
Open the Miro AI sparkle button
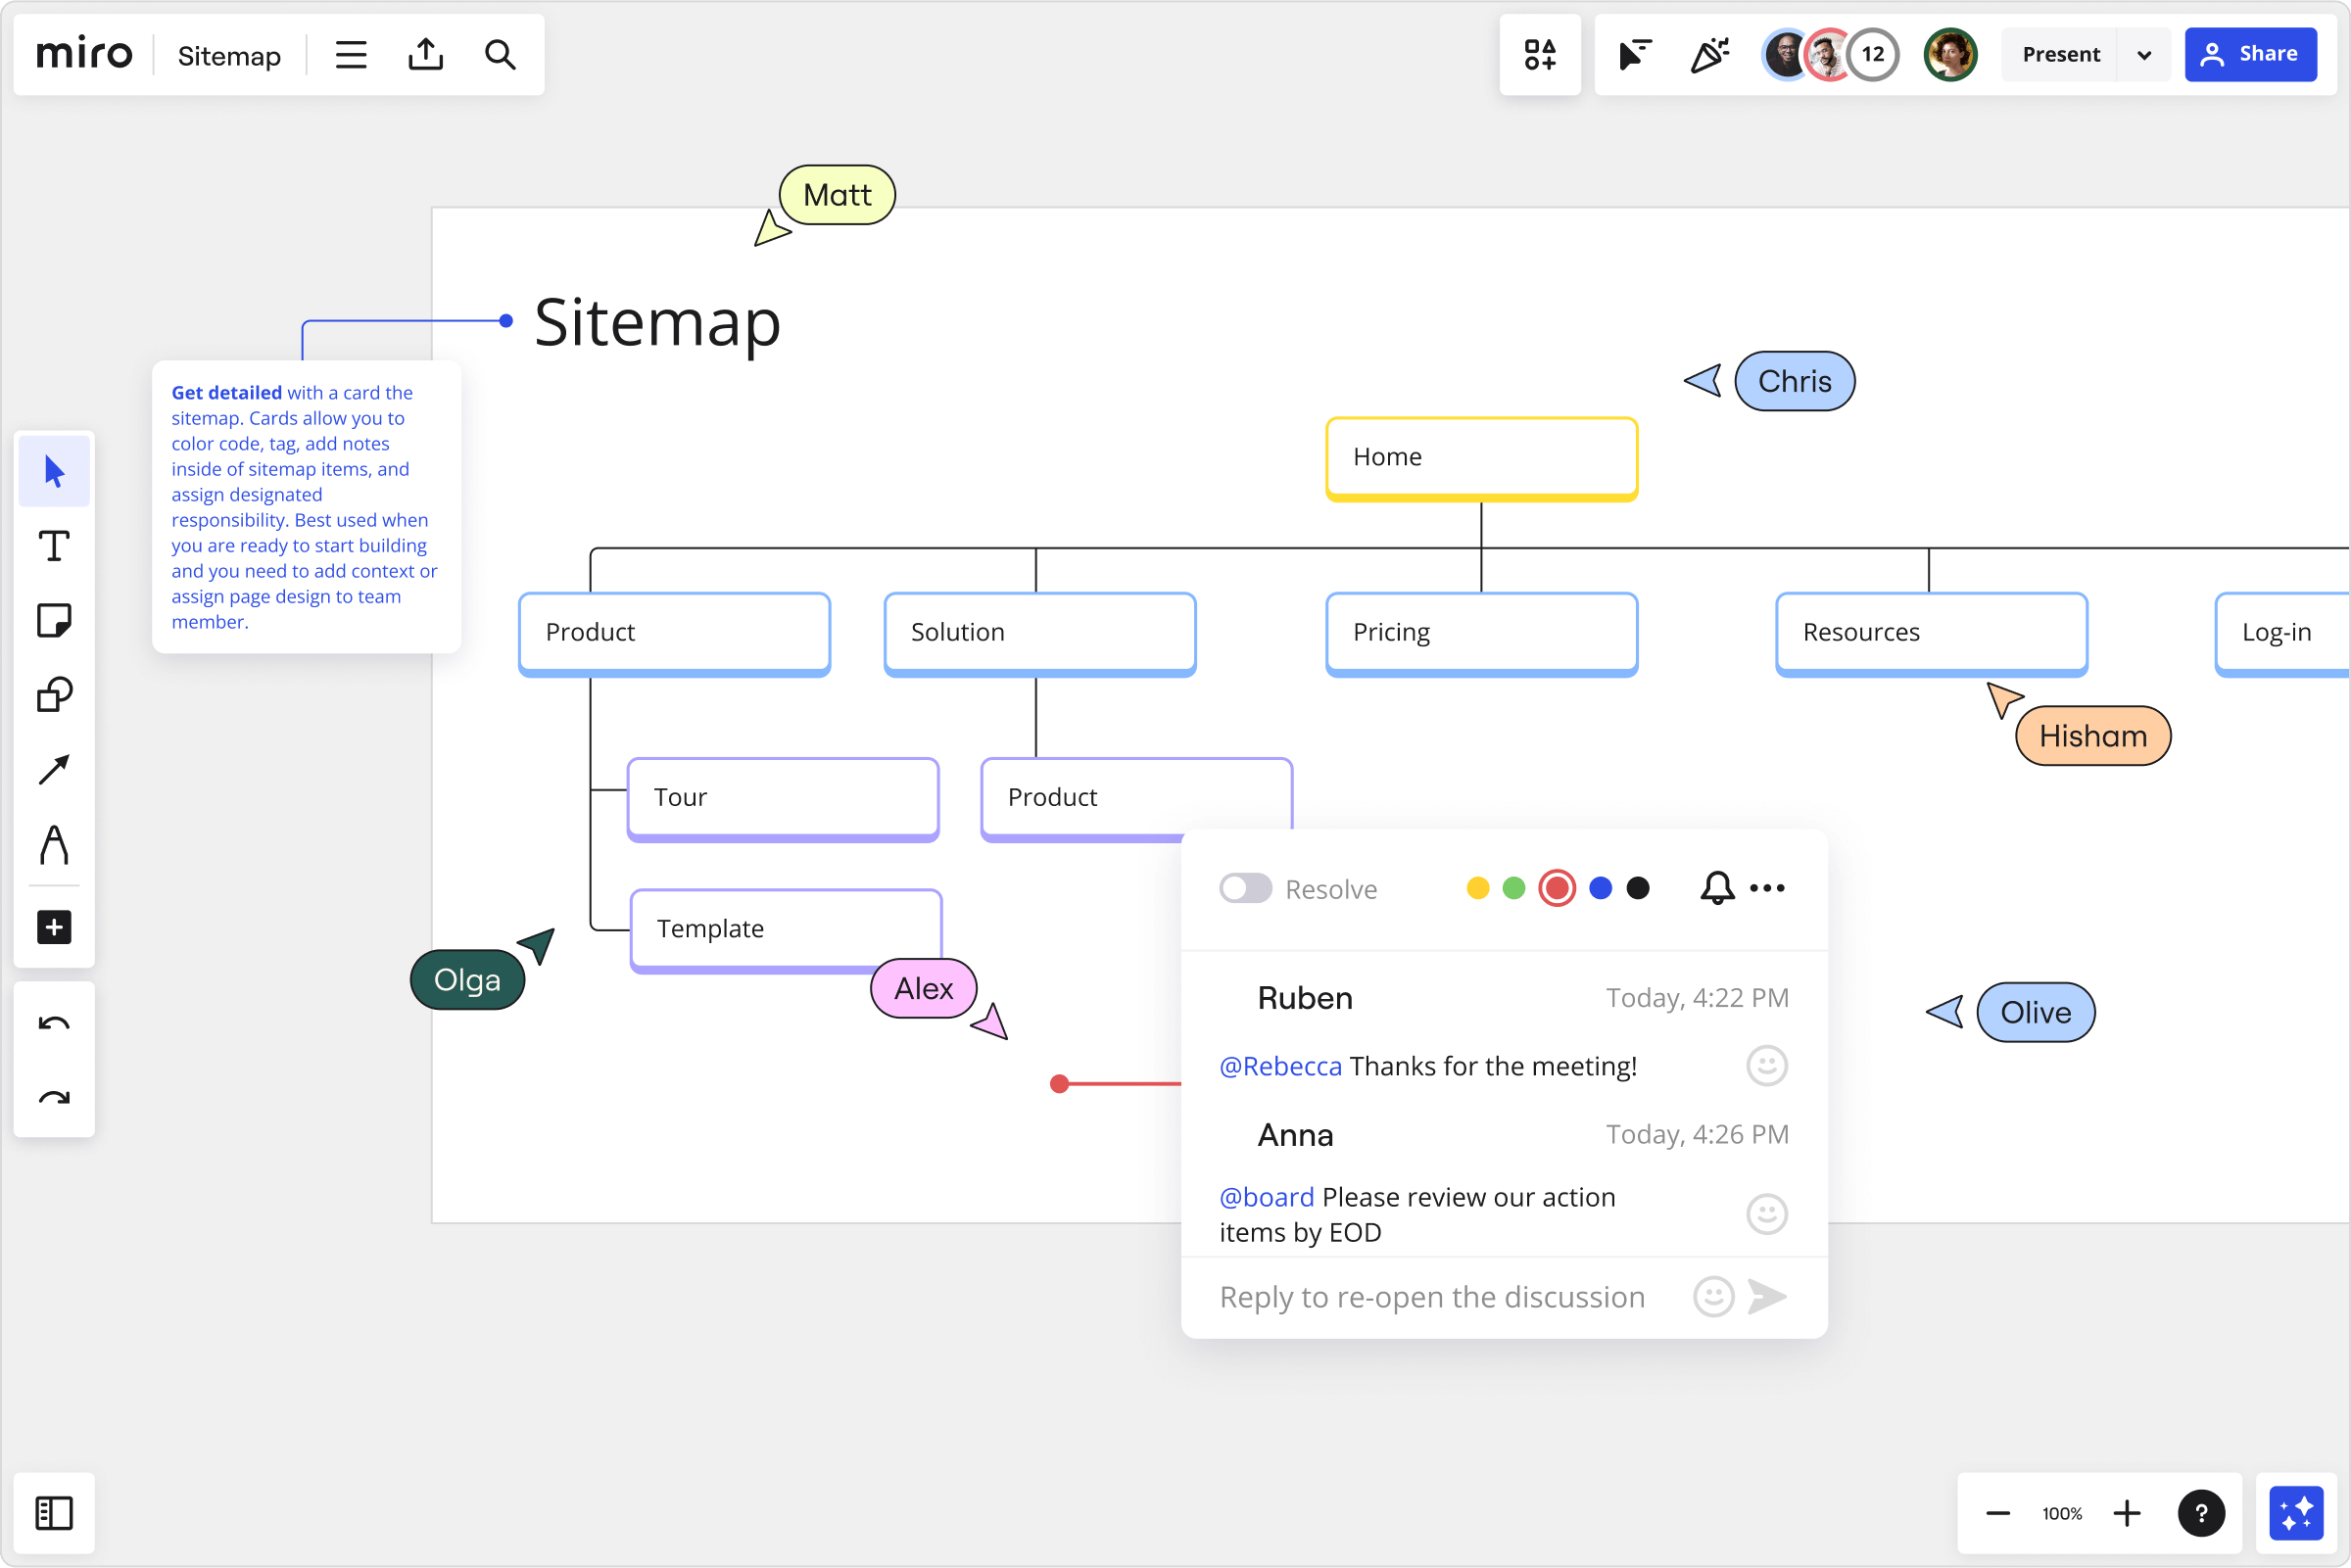pyautogui.click(x=2295, y=1512)
